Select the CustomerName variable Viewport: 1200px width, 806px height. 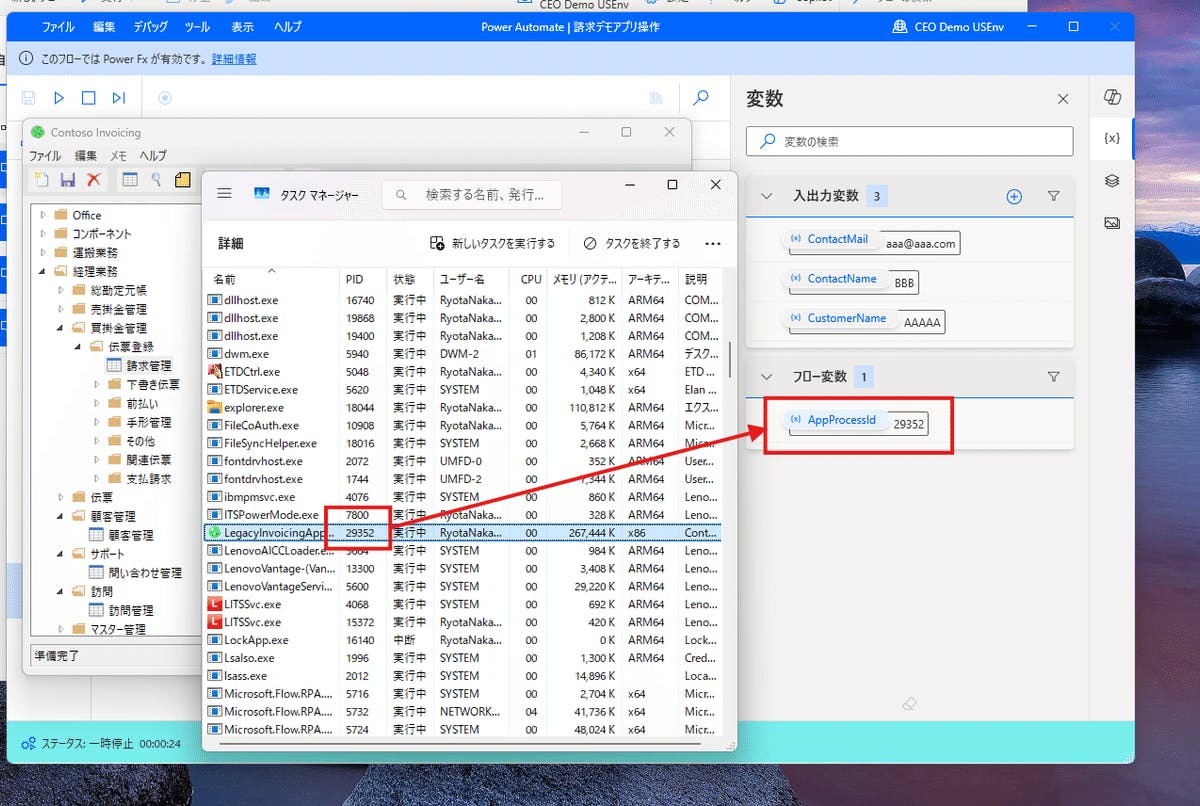839,318
